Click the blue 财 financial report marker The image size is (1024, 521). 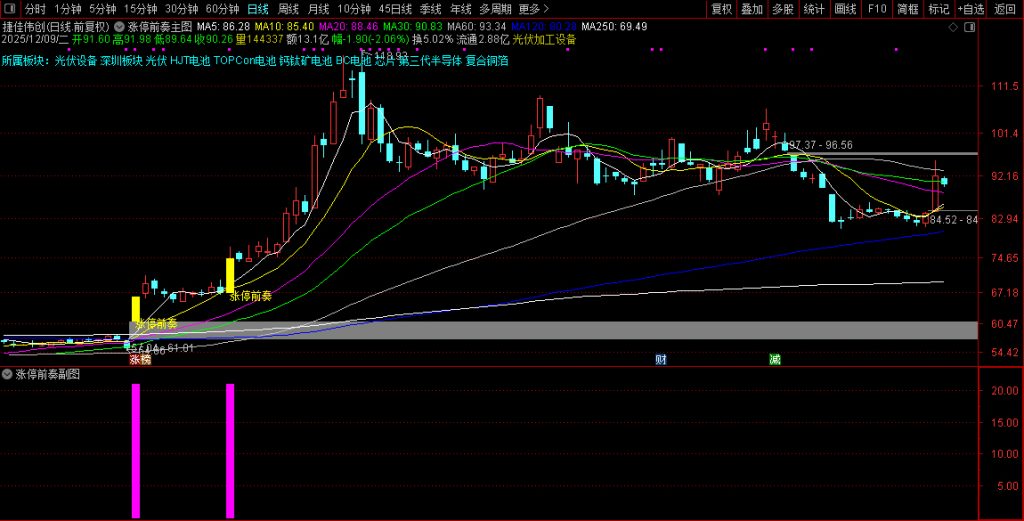[x=661, y=359]
